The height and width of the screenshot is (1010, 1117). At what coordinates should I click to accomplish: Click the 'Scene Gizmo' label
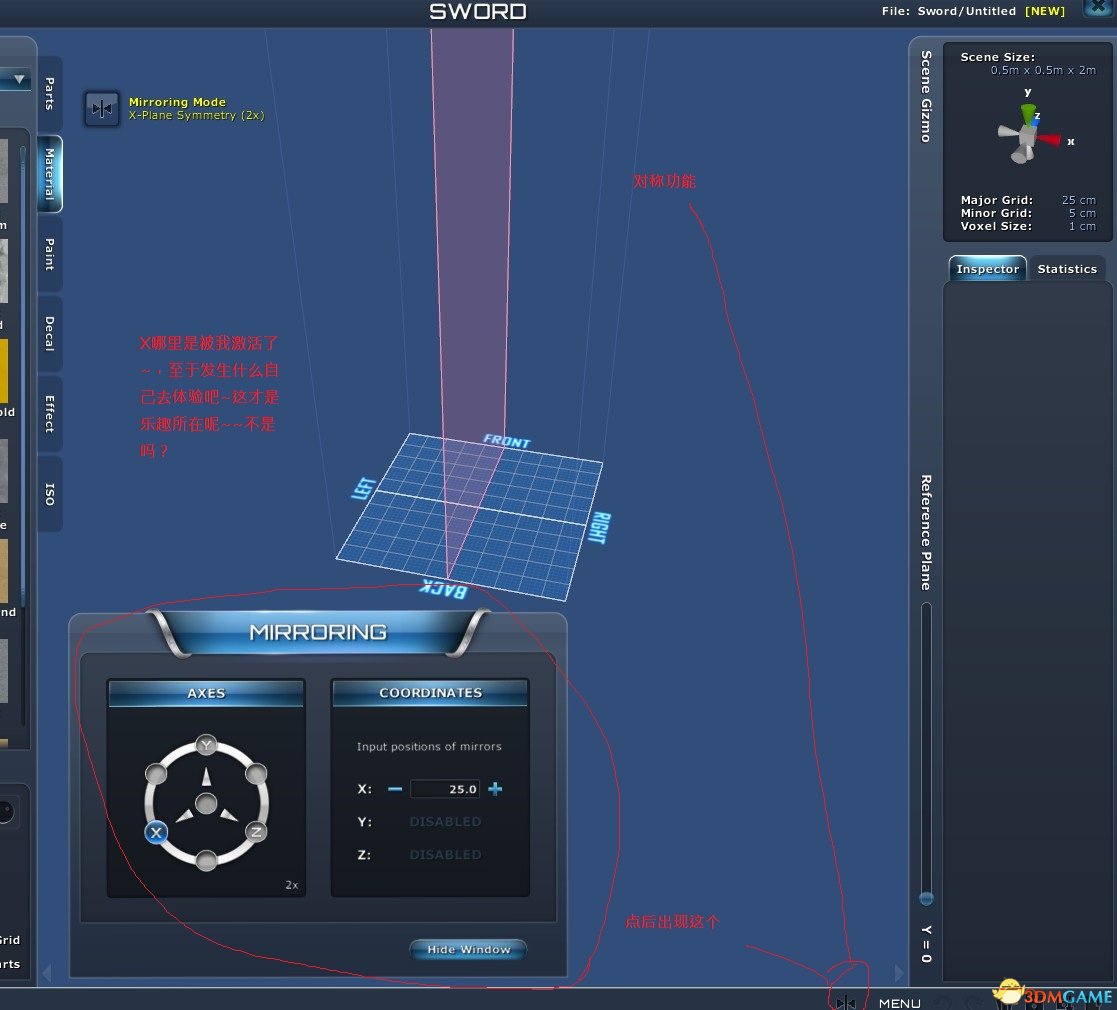(926, 96)
